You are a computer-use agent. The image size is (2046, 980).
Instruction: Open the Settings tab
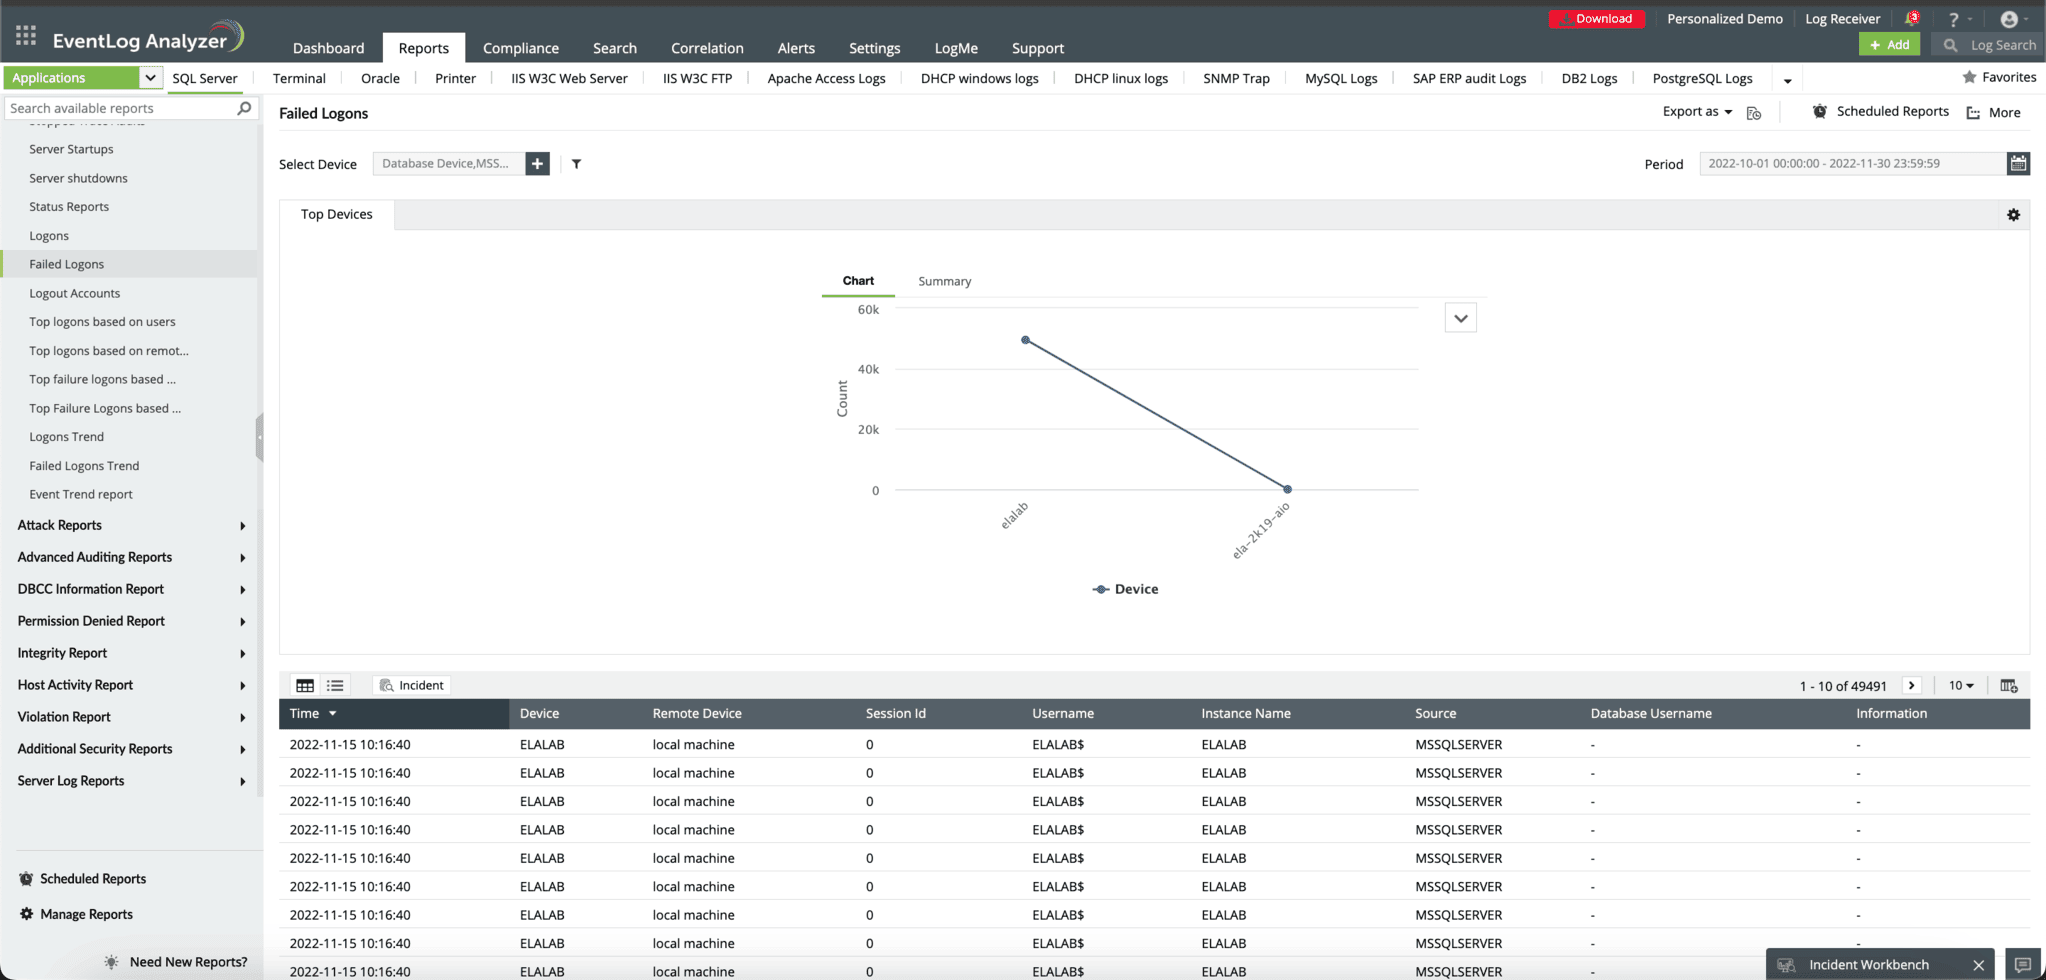click(x=874, y=48)
